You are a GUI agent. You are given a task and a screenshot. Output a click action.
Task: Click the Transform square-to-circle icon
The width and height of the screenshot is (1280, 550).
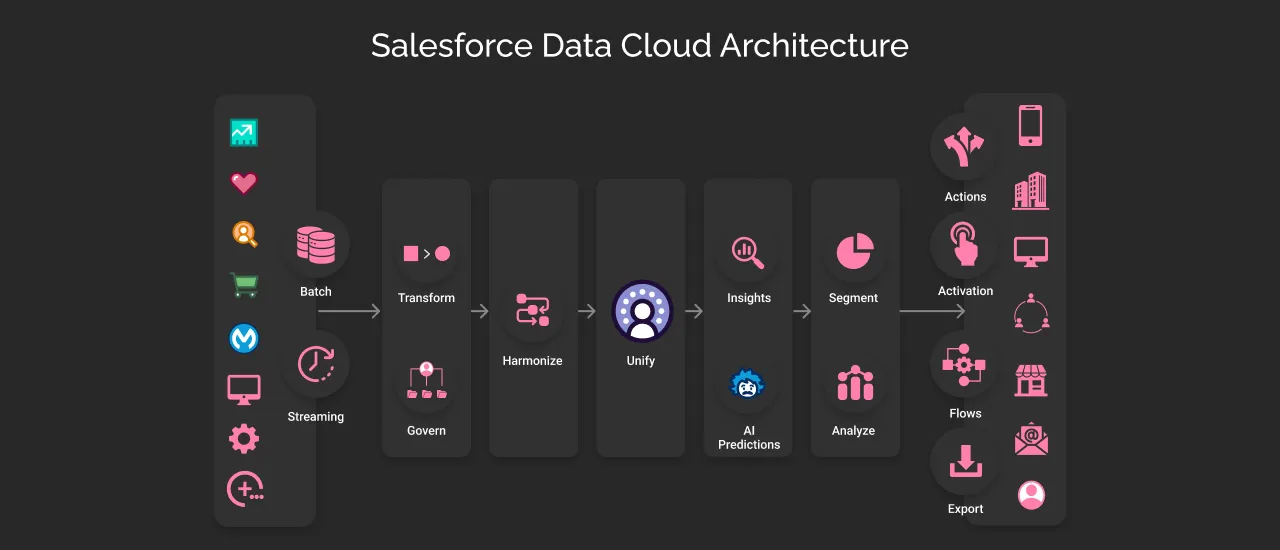pyautogui.click(x=426, y=254)
